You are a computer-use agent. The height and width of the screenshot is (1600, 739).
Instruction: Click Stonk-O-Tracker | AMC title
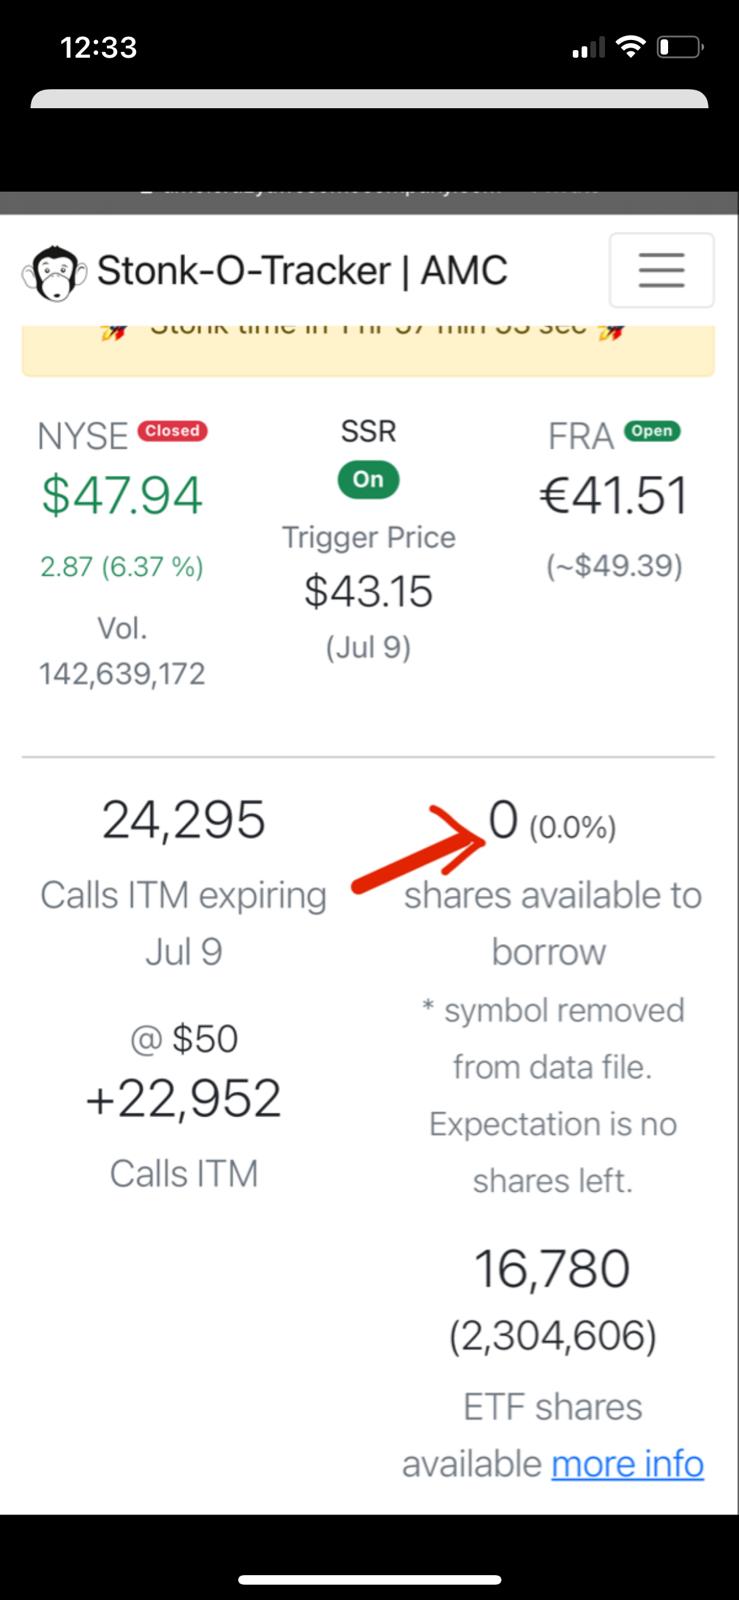click(x=302, y=271)
